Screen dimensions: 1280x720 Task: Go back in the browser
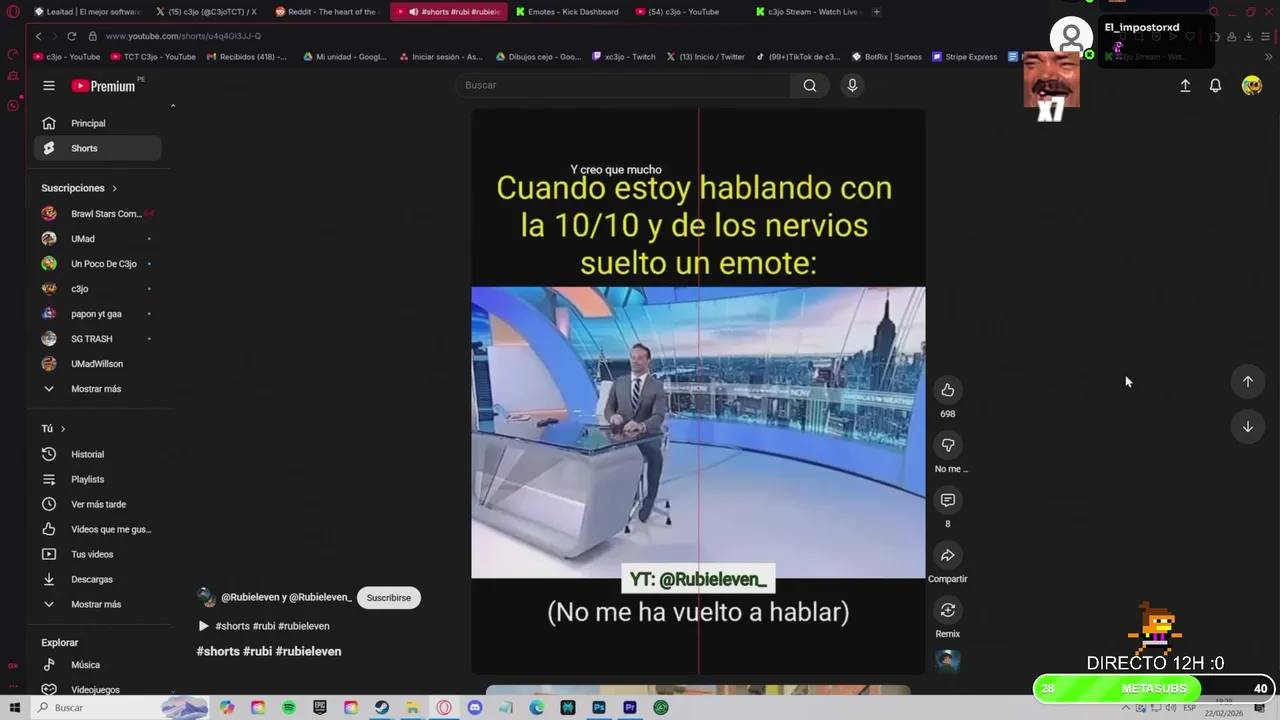pos(38,36)
